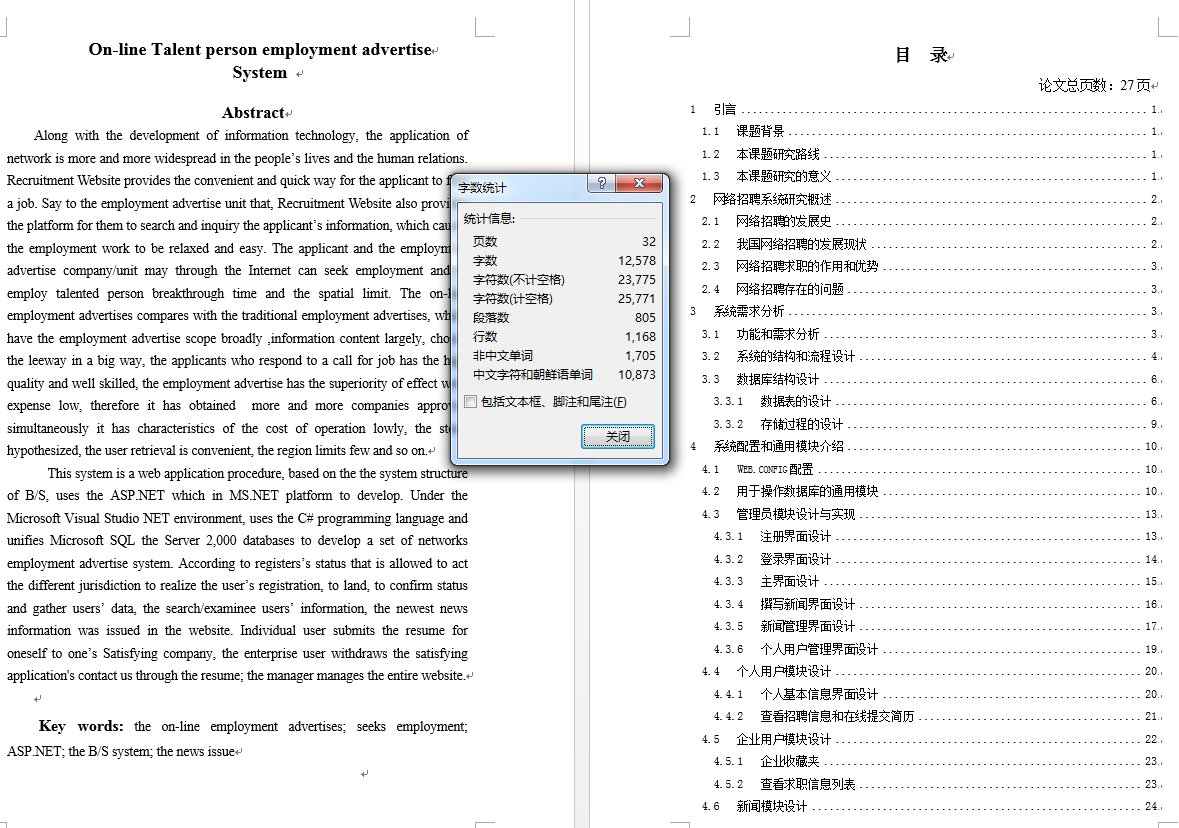The width and height of the screenshot is (1179, 828).
Task: Select the 中文字符和朝鲜语单词 statistic label
Action: (x=533, y=375)
